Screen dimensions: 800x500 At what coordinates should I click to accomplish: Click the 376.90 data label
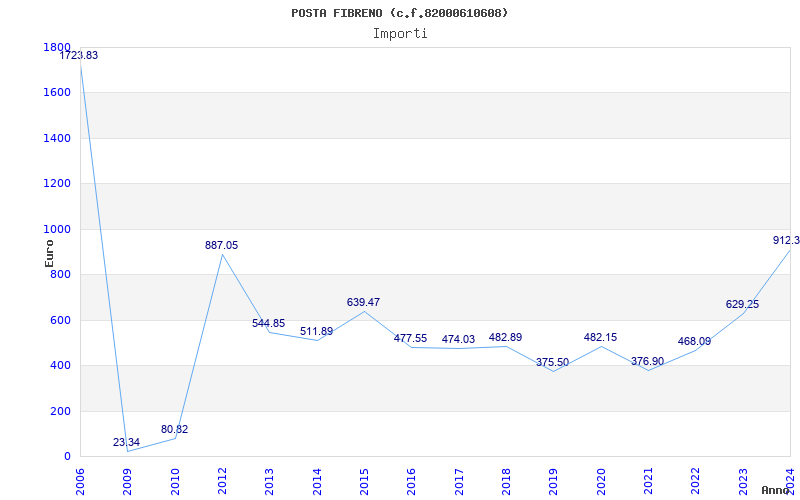tap(647, 361)
